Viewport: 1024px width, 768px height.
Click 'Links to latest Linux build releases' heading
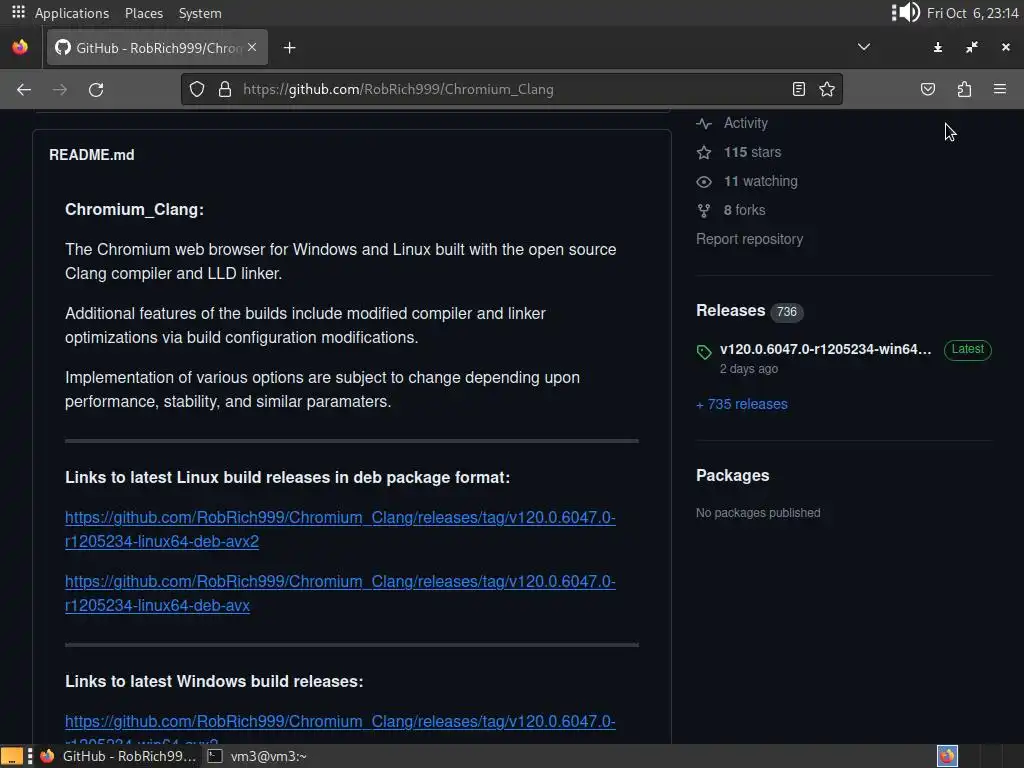coord(287,477)
